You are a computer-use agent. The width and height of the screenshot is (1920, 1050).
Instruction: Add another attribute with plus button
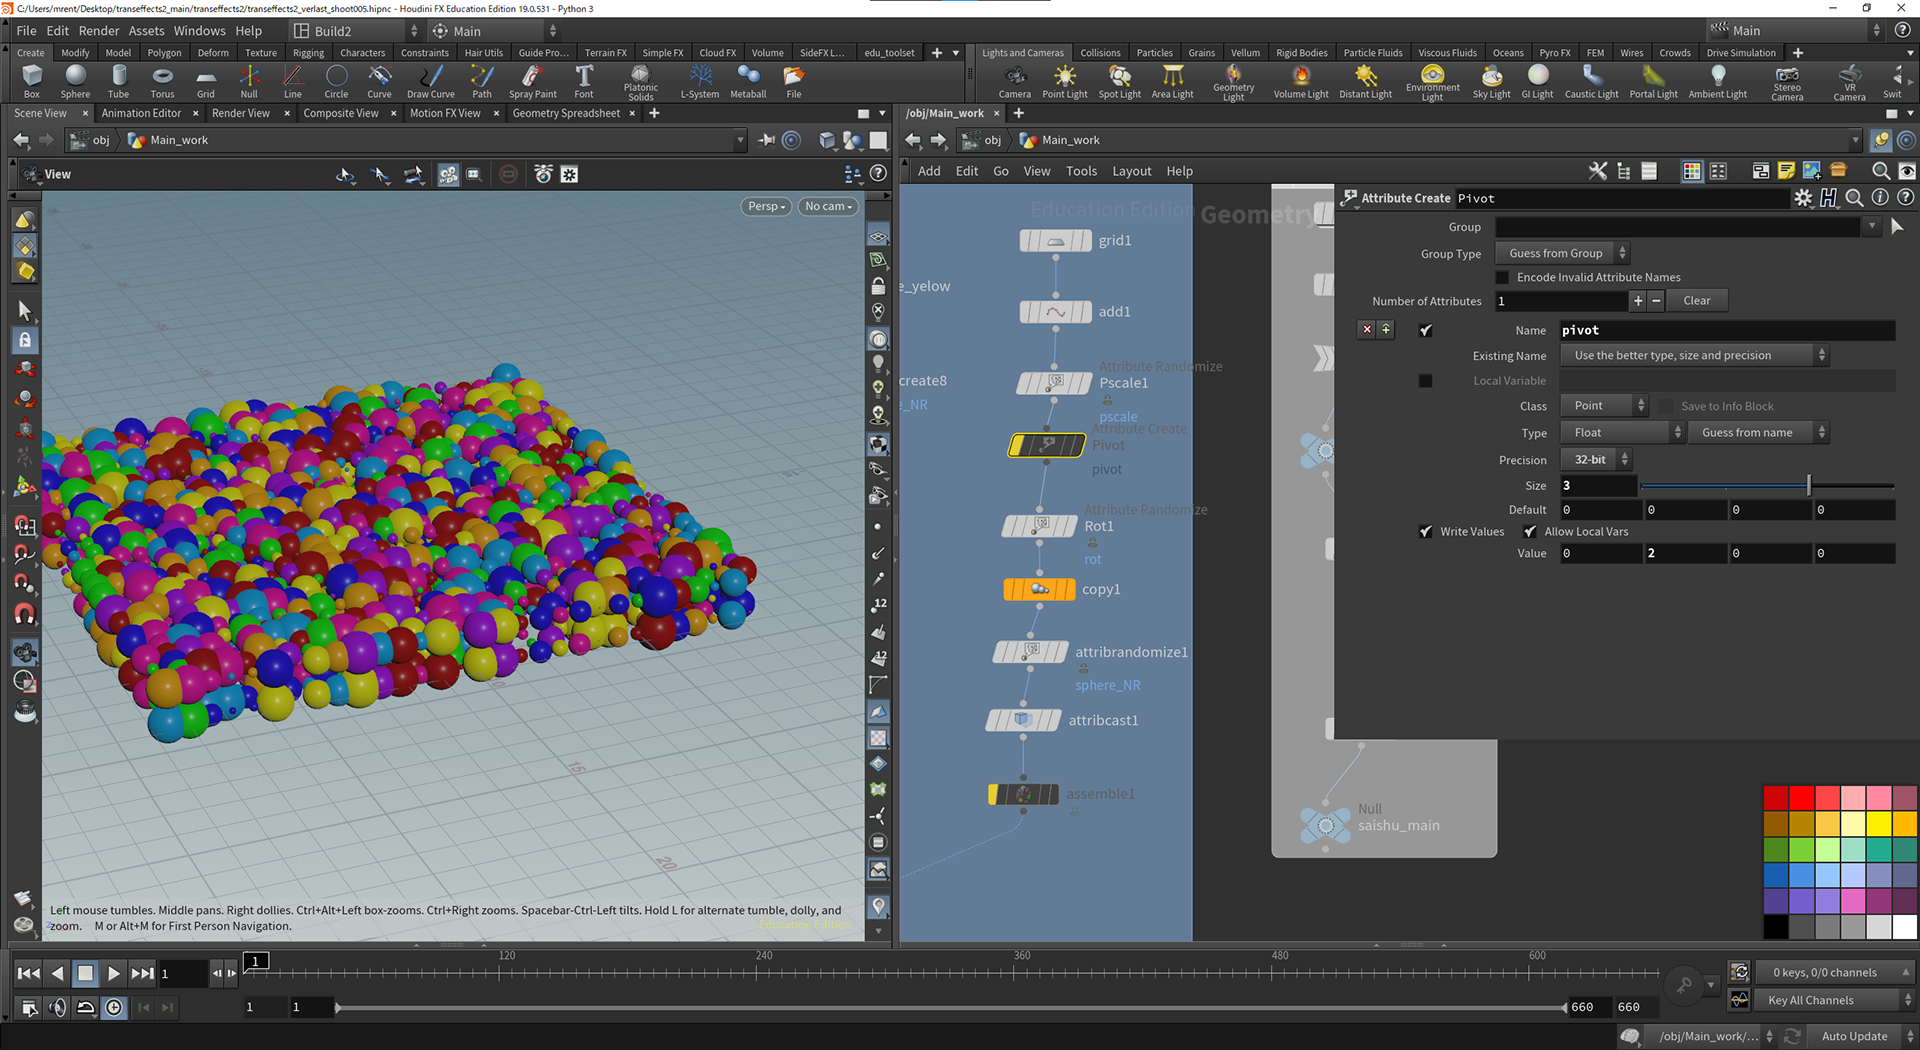[1637, 301]
